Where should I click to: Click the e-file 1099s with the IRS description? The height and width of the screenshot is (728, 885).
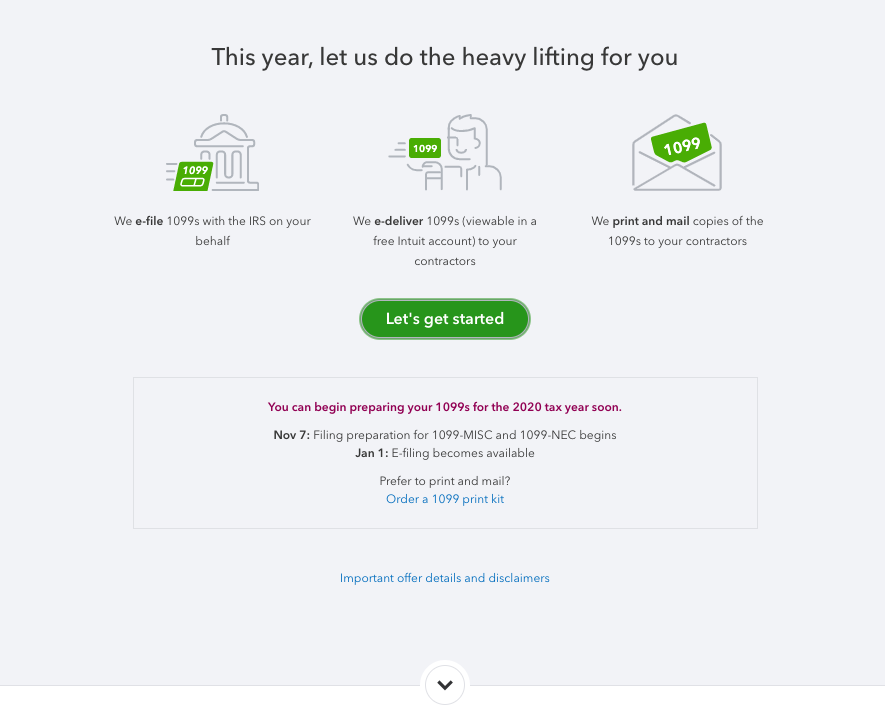[x=212, y=231]
